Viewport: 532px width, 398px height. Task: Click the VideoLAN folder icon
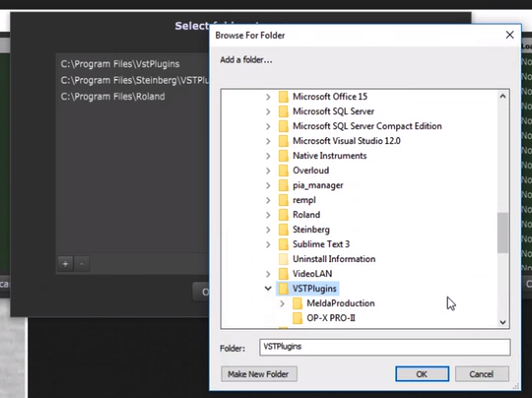(283, 274)
